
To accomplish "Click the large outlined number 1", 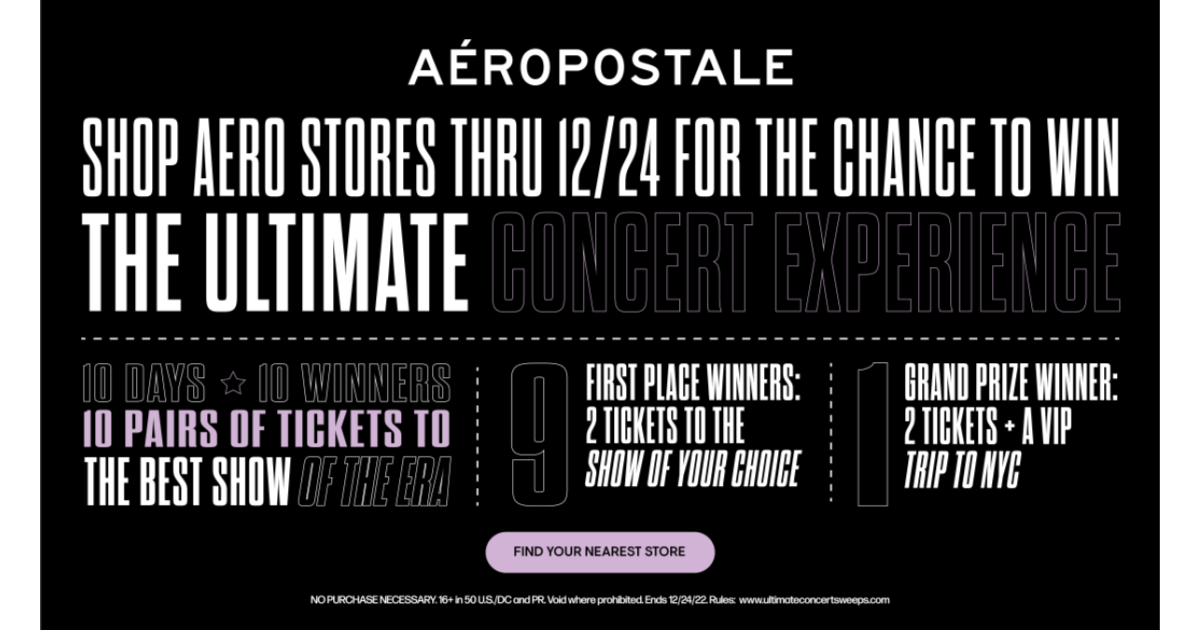I will coord(872,434).
